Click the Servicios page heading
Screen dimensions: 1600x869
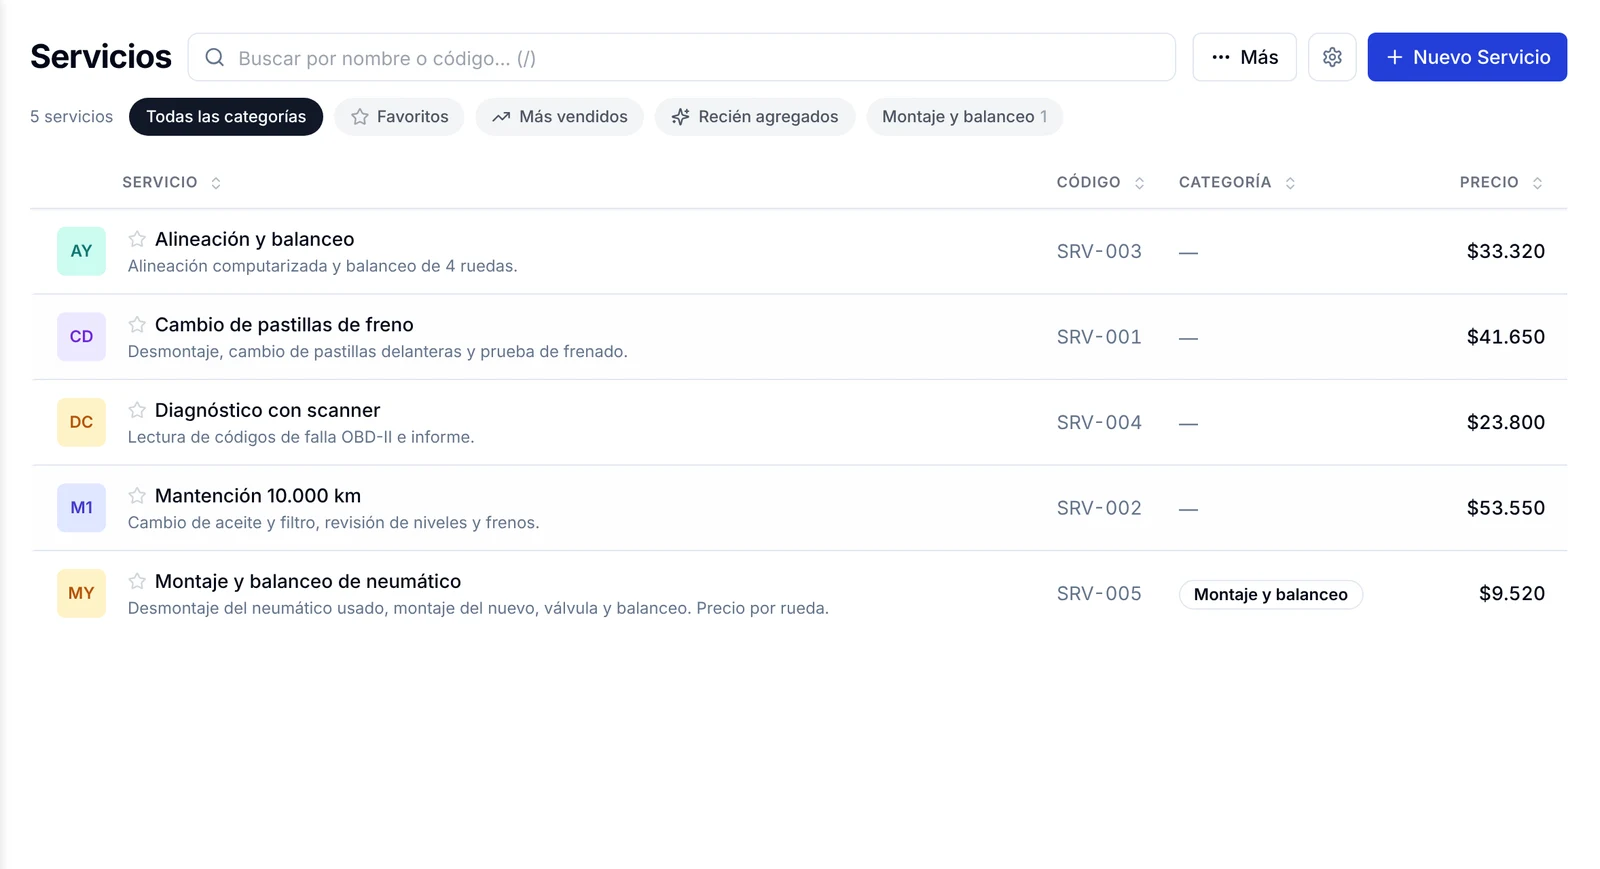coord(101,57)
